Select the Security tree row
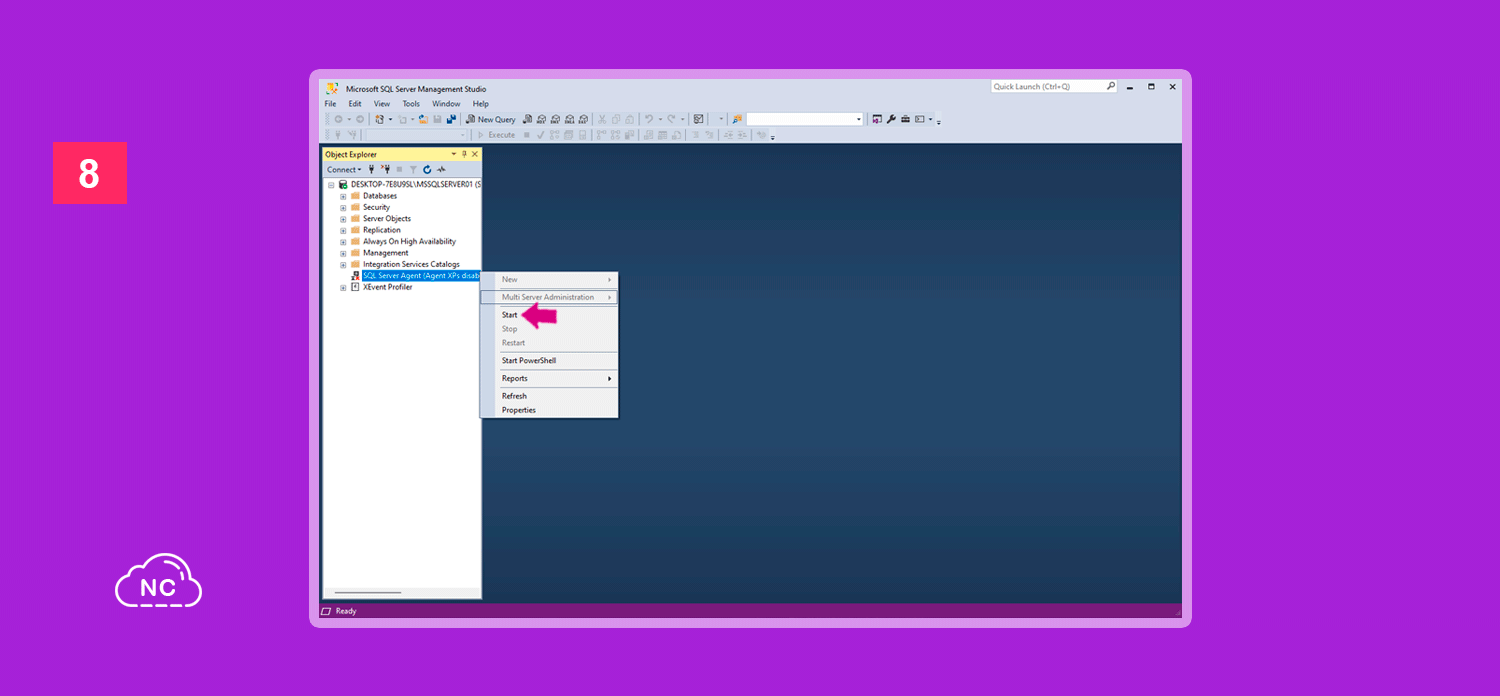Screen dimensions: 1500x696 click(x=376, y=207)
